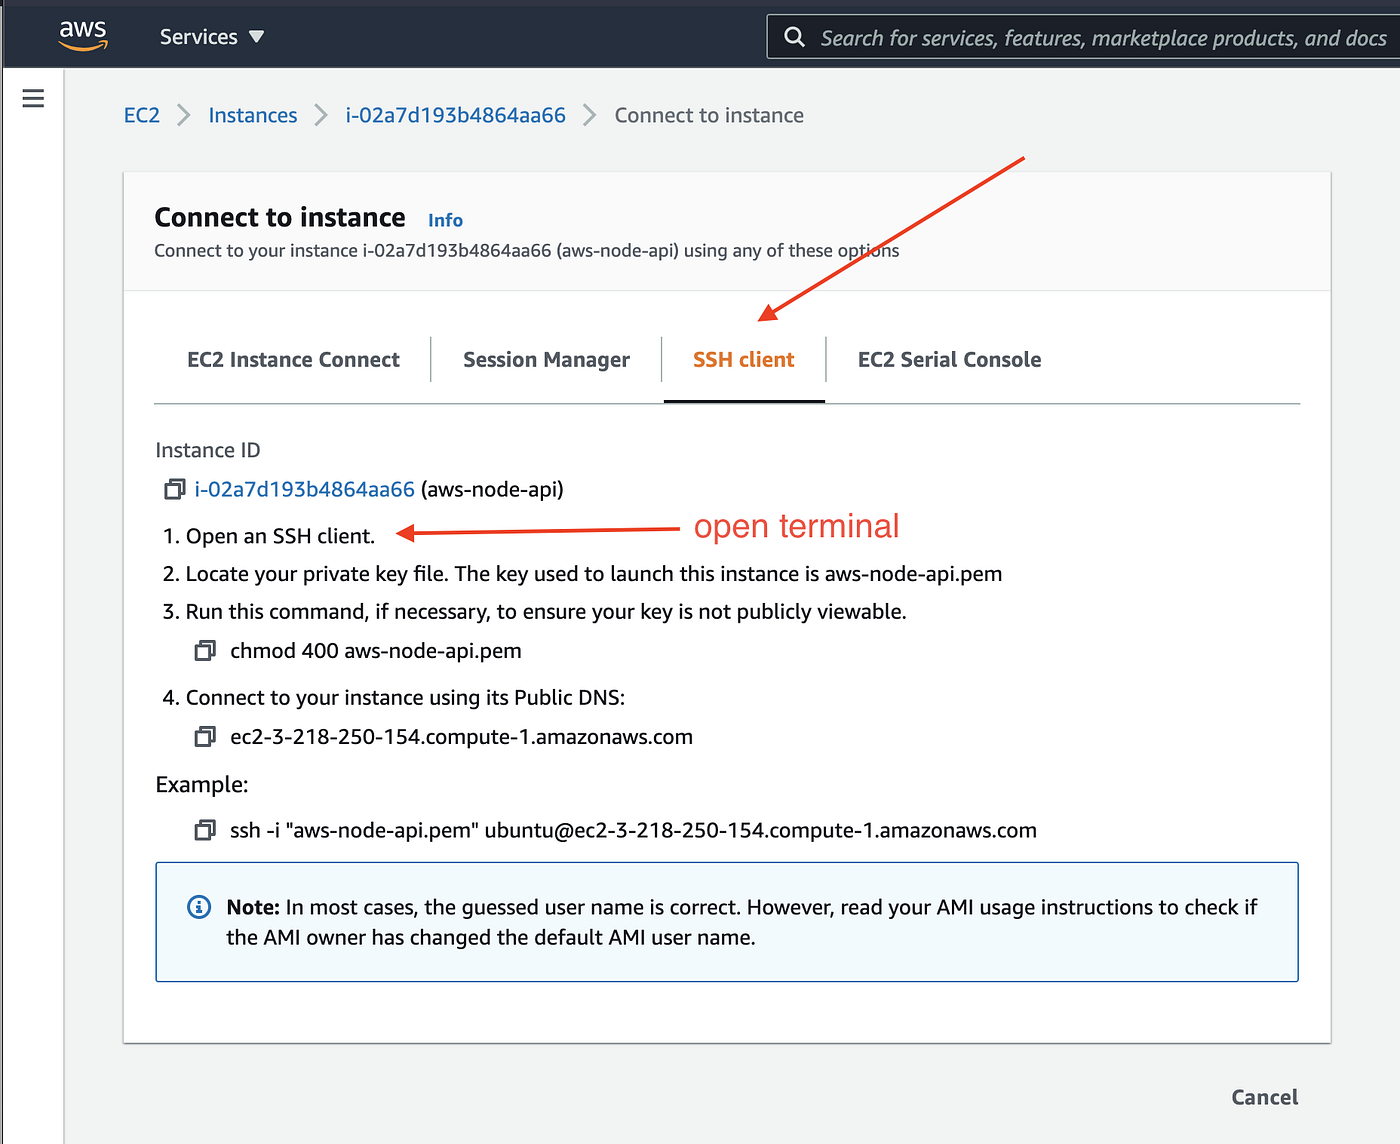Open the Instances breadcrumb link
The image size is (1400, 1144).
[252, 115]
